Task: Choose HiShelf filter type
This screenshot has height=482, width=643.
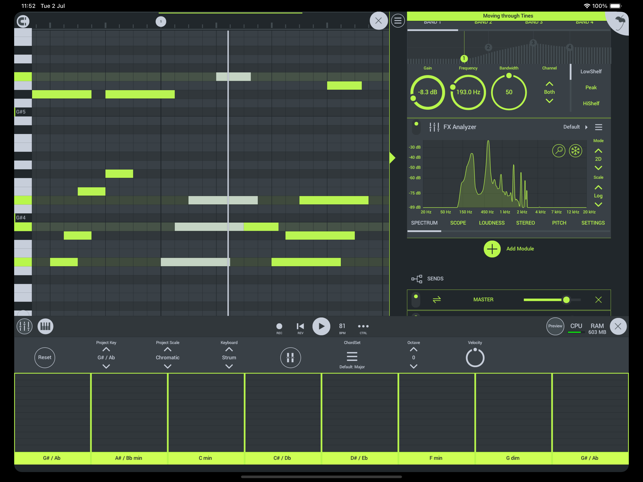Action: coord(591,103)
